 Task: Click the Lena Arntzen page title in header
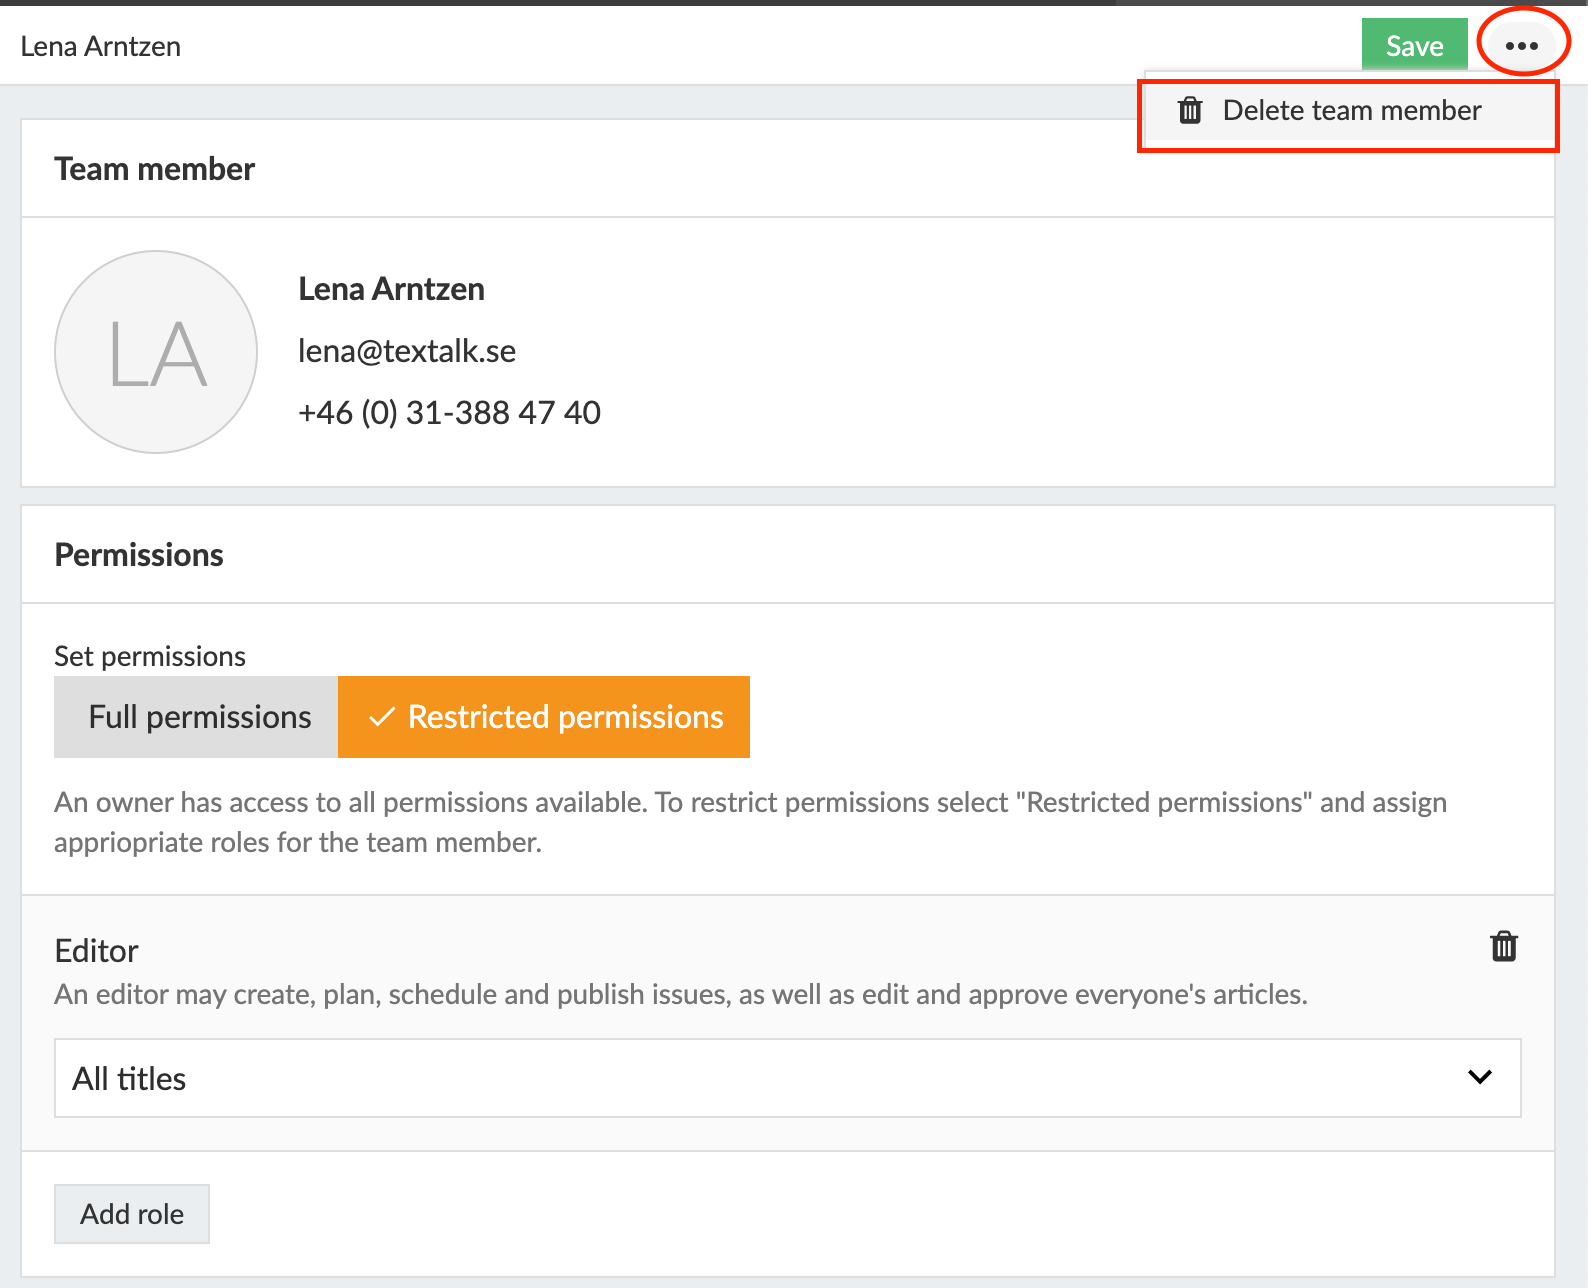pos(101,47)
